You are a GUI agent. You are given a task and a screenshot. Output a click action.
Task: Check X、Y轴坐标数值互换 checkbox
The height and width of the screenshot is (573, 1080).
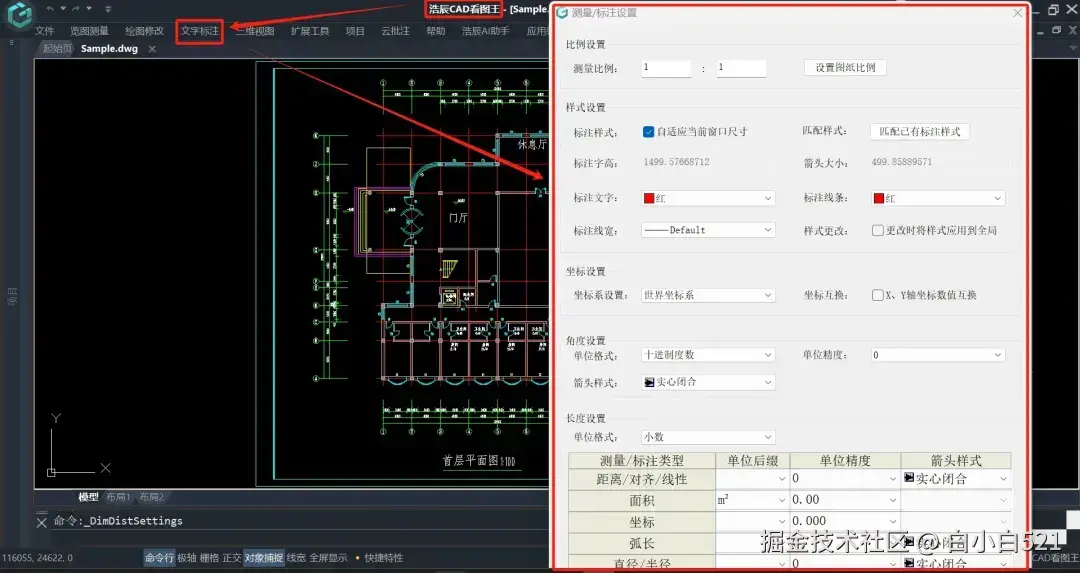878,295
